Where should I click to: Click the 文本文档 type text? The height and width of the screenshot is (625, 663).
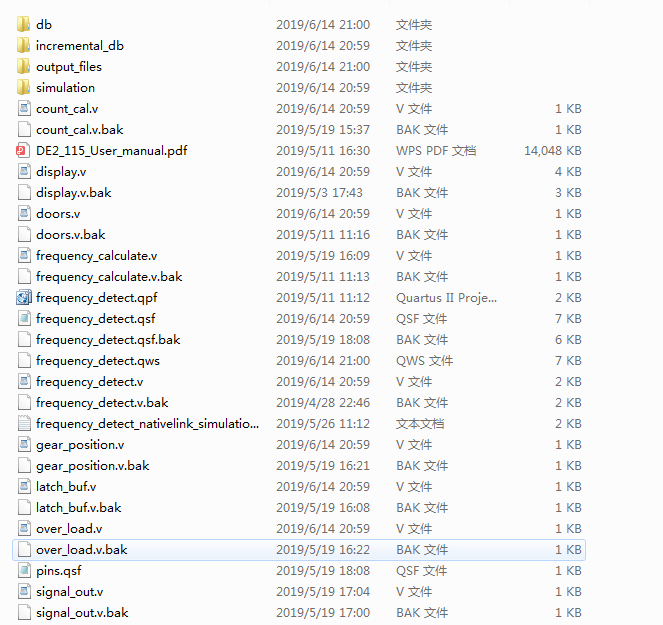(420, 424)
